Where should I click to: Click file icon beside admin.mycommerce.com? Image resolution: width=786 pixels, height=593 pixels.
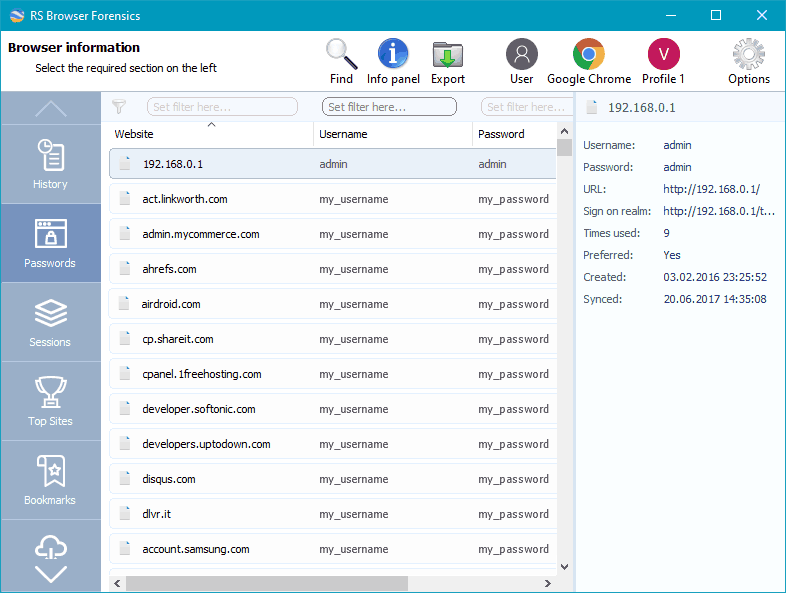pos(125,233)
